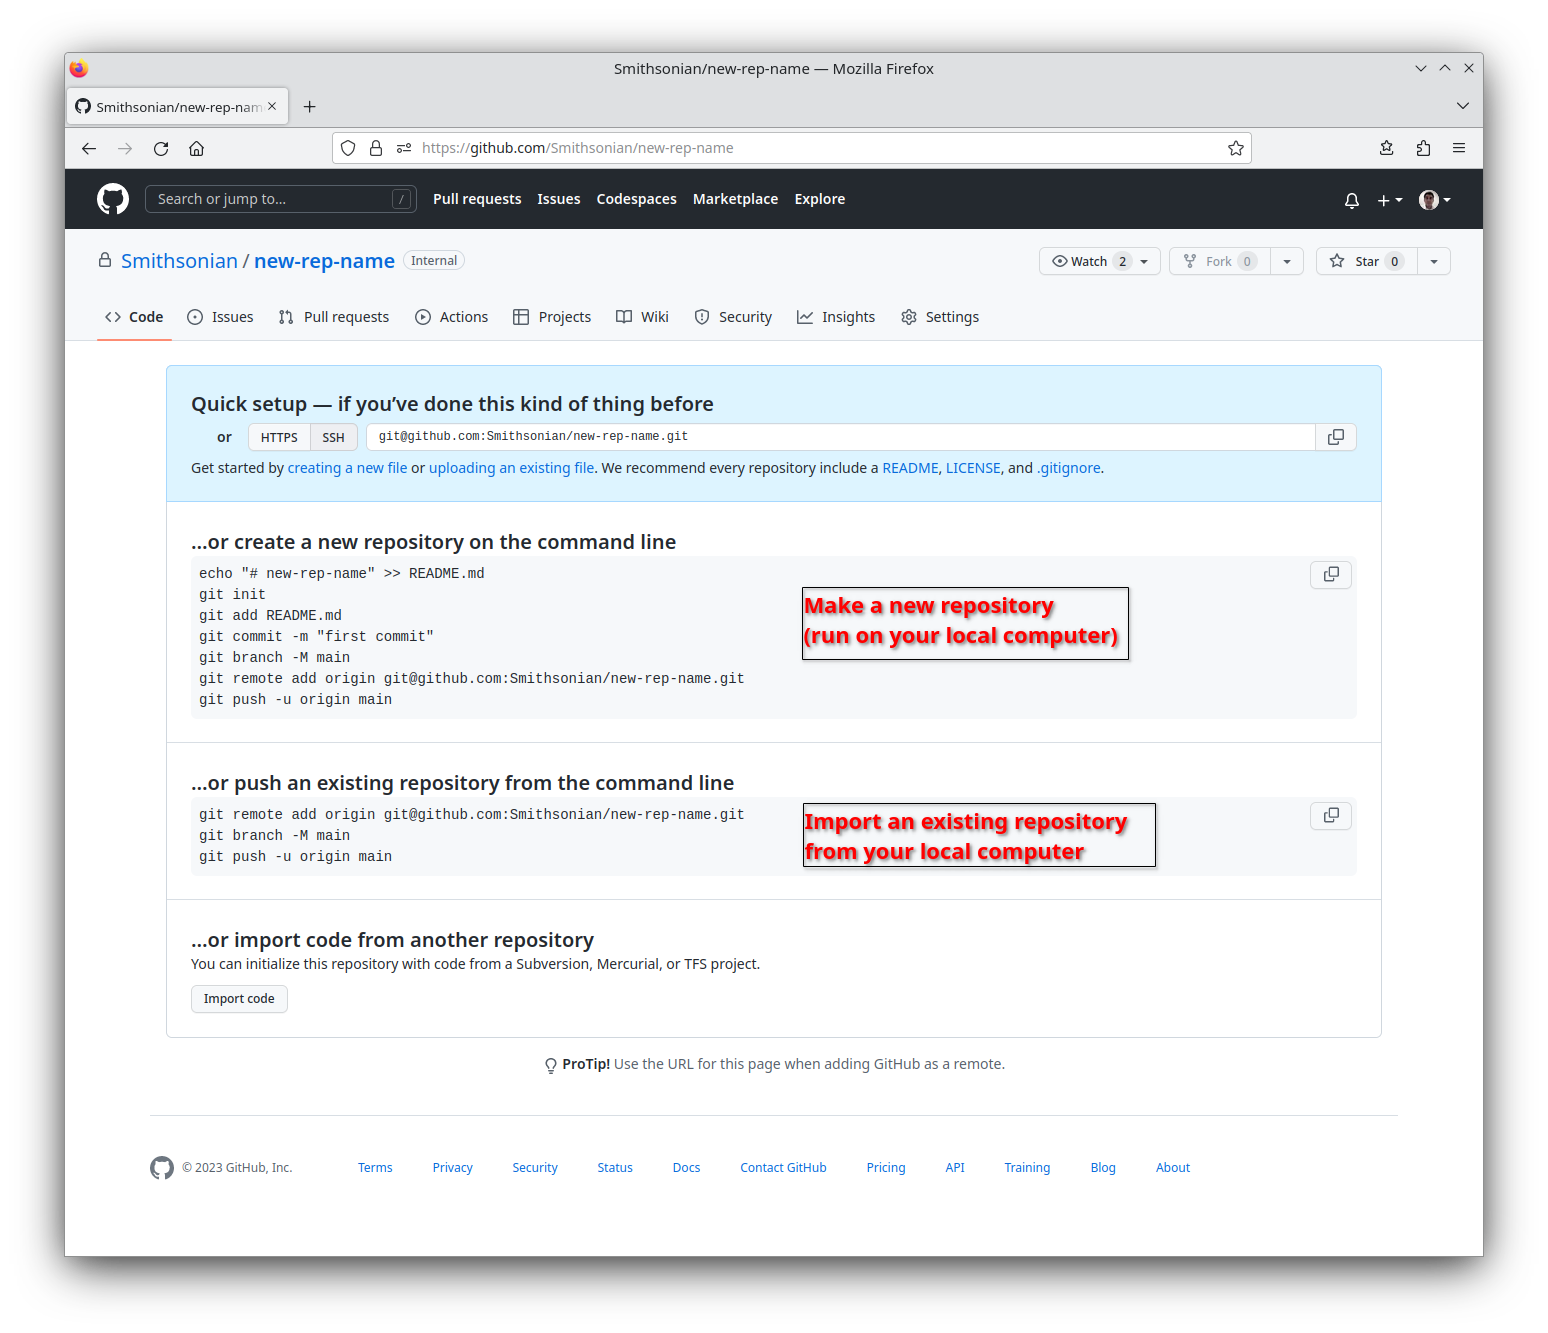This screenshot has height=1333, width=1548.
Task: Open Explore in the header
Action: coord(820,199)
